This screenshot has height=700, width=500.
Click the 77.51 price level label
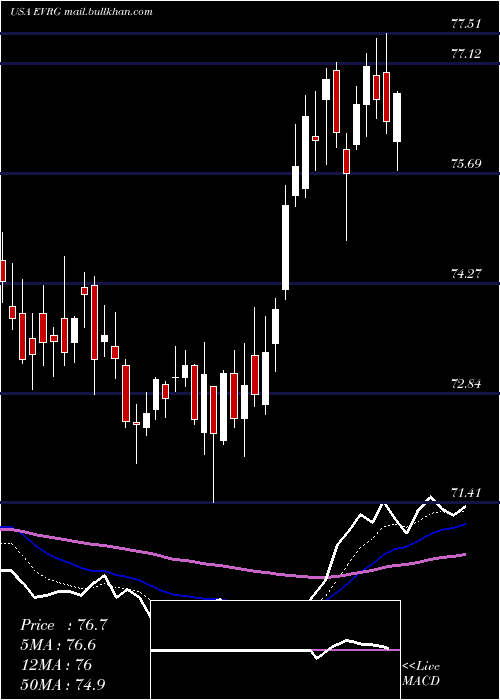tap(466, 24)
